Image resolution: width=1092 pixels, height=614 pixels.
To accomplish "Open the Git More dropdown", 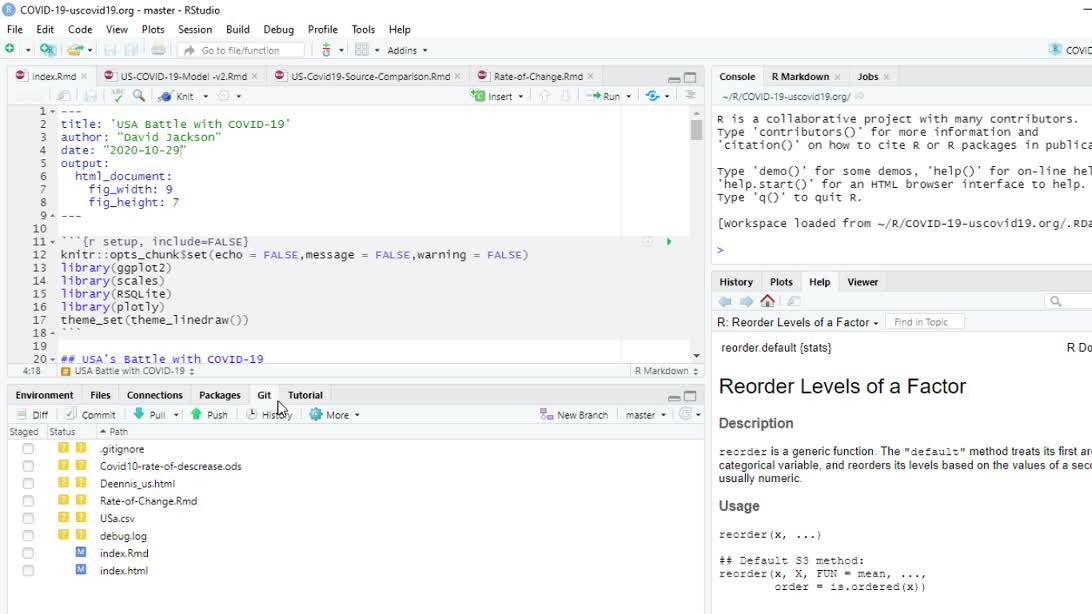I will (335, 415).
